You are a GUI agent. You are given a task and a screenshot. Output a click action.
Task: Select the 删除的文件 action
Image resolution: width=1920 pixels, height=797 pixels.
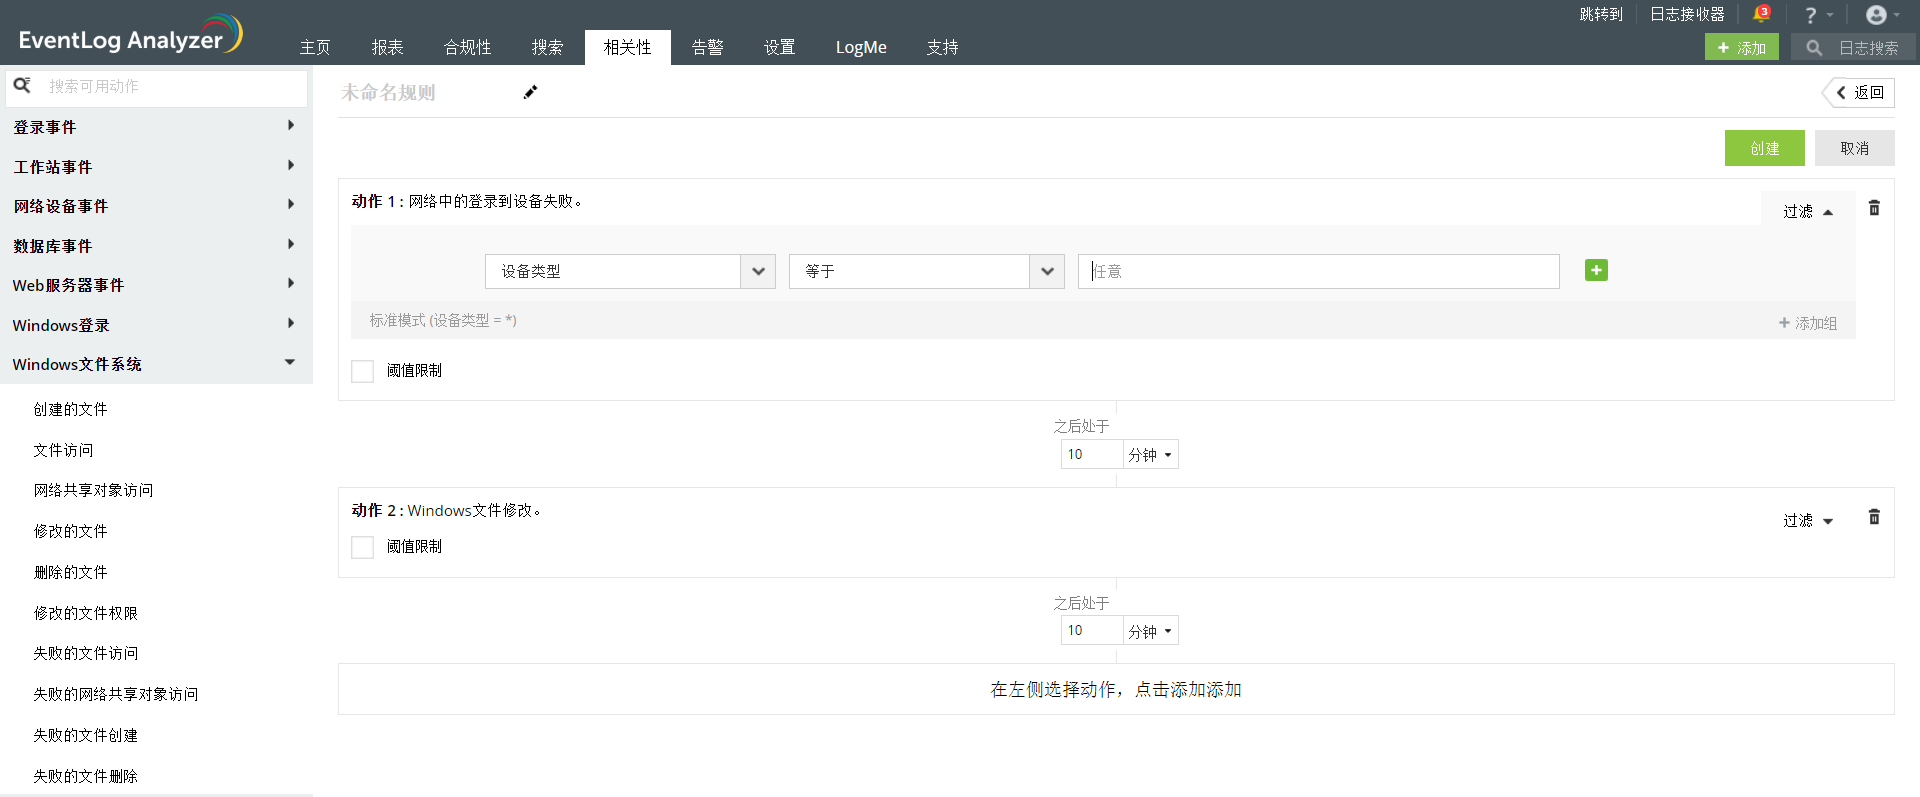[70, 572]
